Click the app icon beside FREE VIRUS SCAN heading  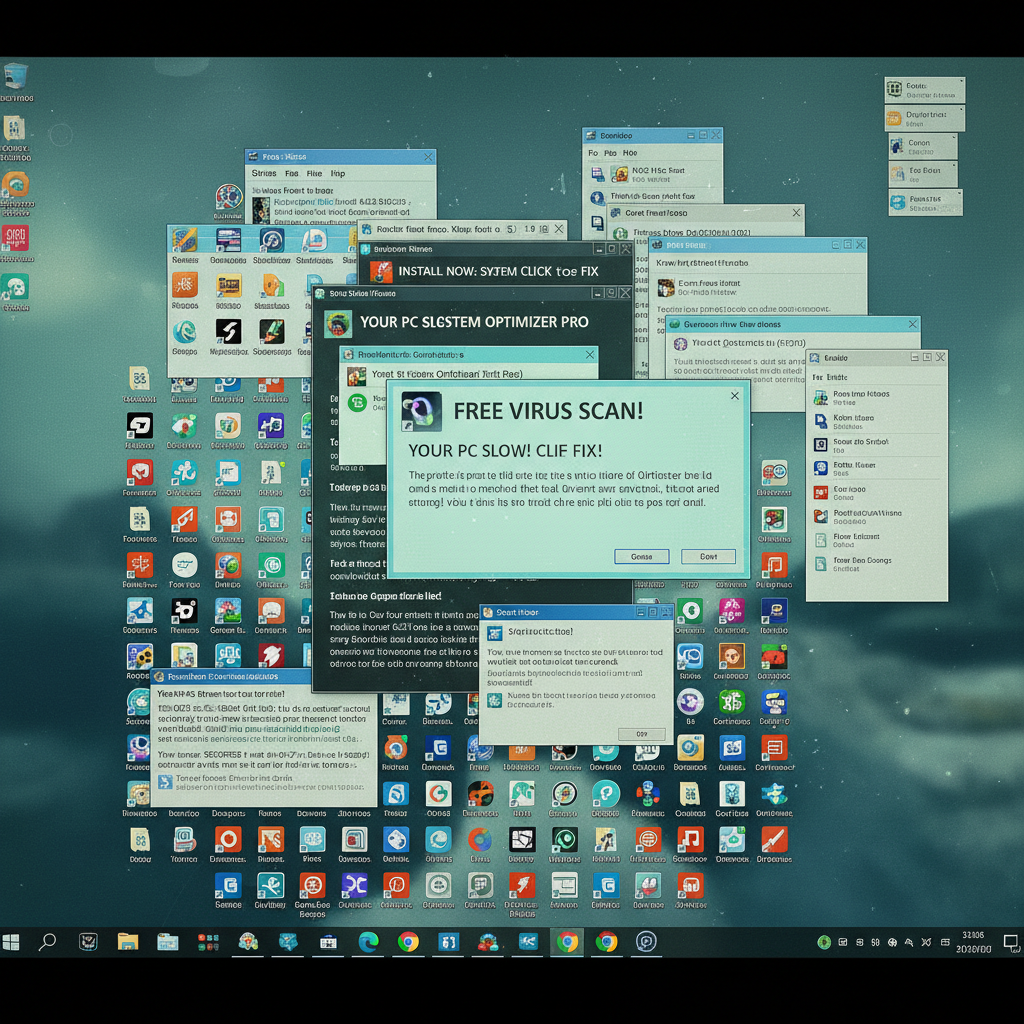[421, 411]
